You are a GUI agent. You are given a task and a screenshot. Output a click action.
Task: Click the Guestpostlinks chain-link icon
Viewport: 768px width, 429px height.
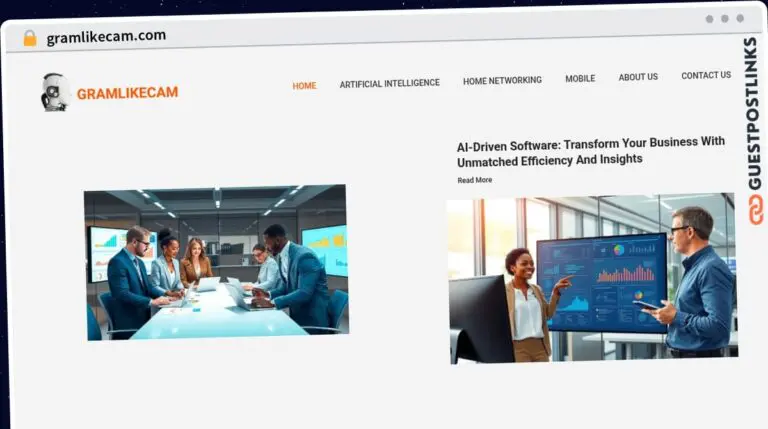click(x=756, y=210)
